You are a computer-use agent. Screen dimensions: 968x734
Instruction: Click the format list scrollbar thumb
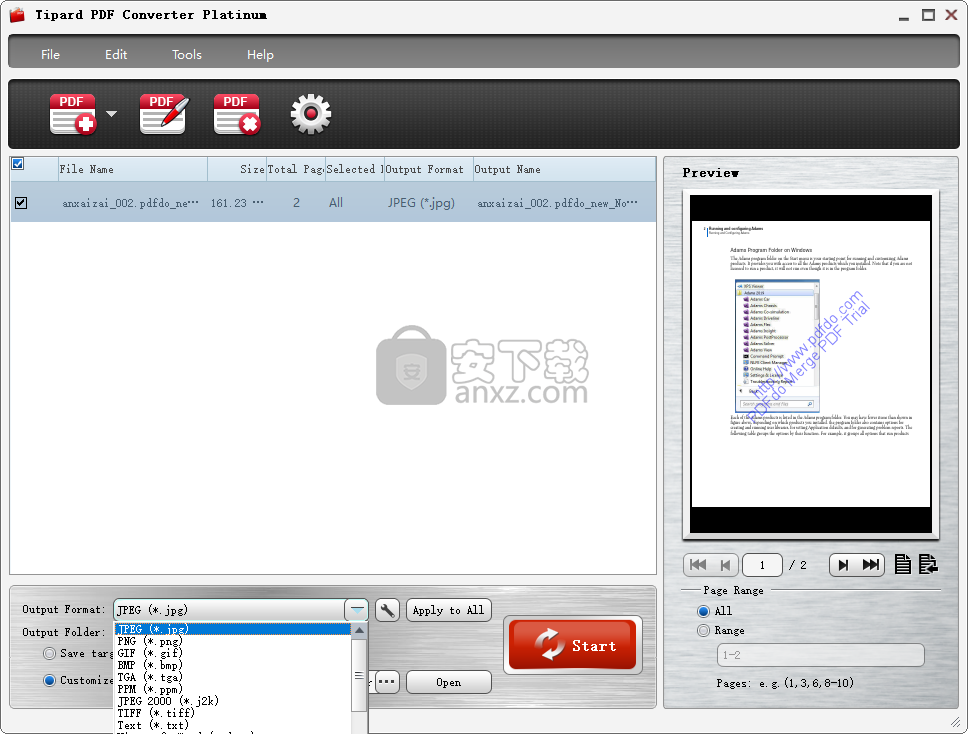click(359, 675)
